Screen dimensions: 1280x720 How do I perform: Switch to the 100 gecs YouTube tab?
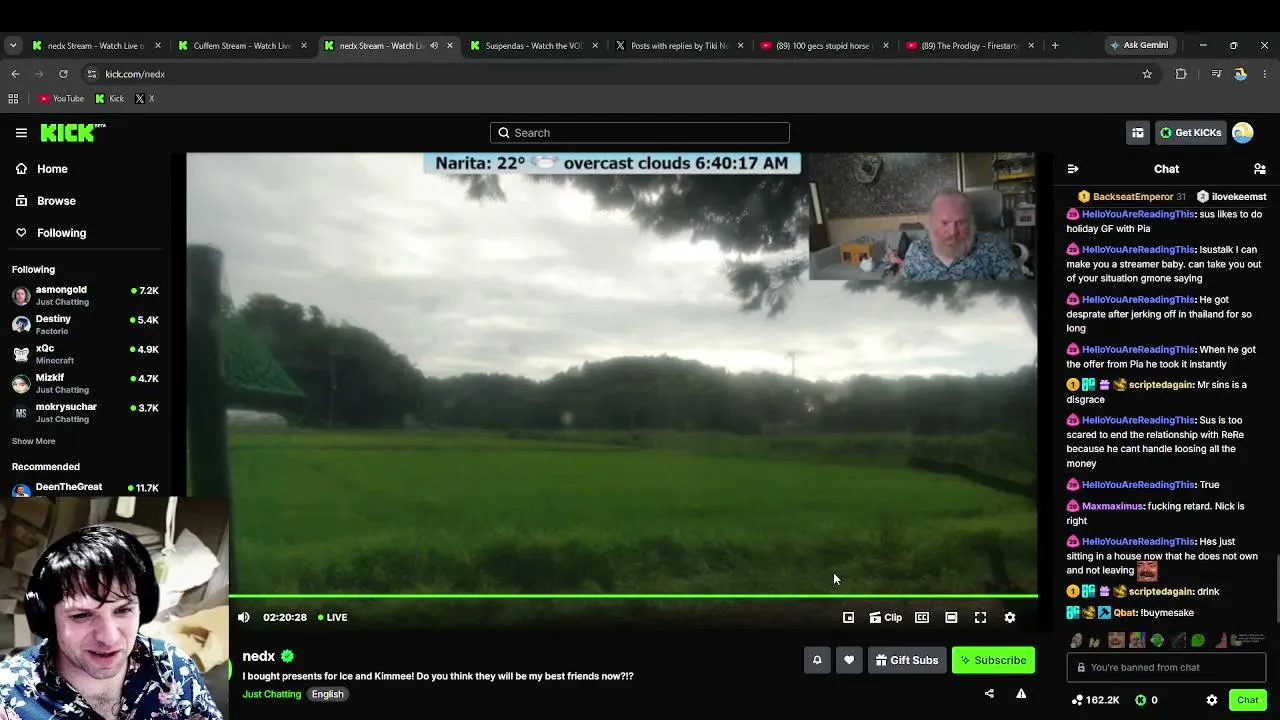[x=825, y=45]
